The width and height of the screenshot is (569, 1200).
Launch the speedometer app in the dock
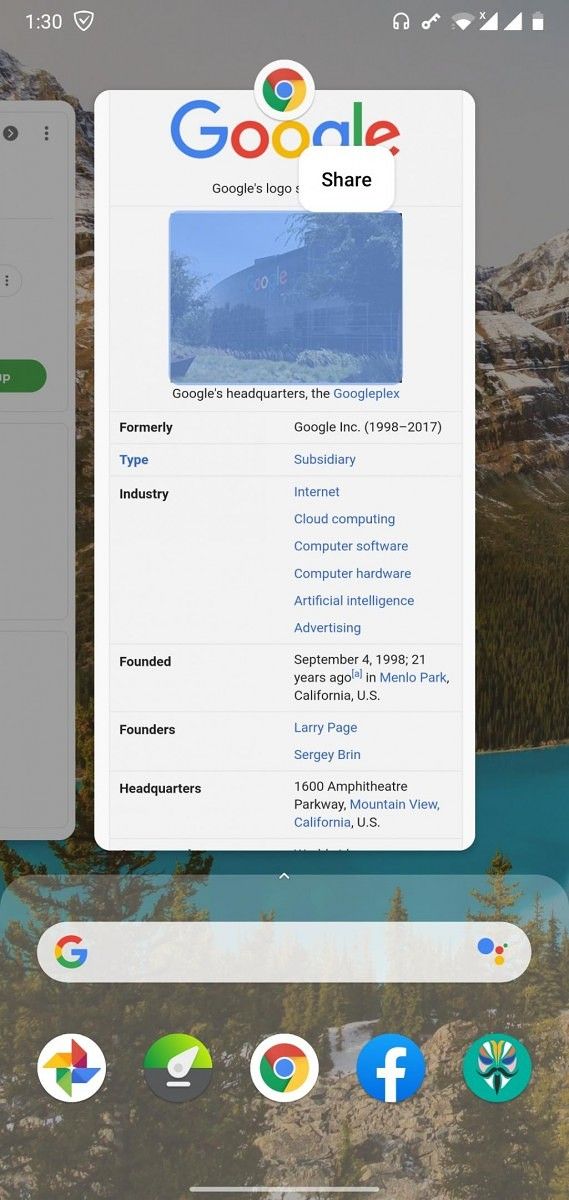click(x=178, y=1068)
